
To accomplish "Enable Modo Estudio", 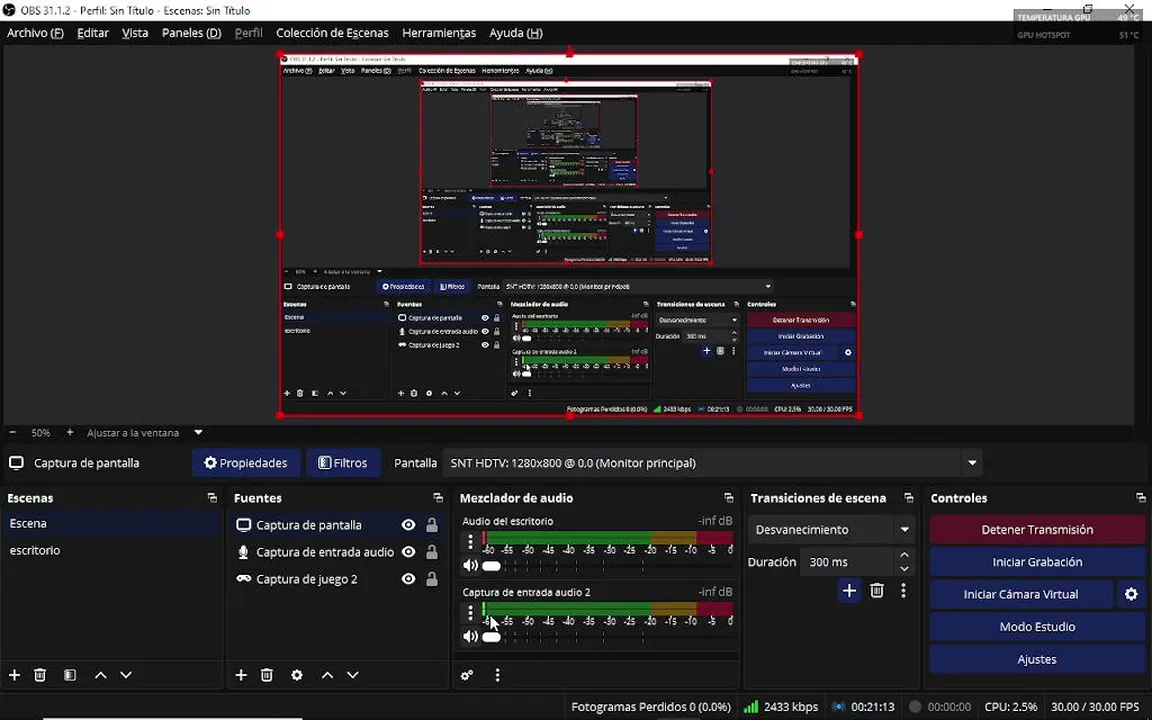I will 1037,627.
